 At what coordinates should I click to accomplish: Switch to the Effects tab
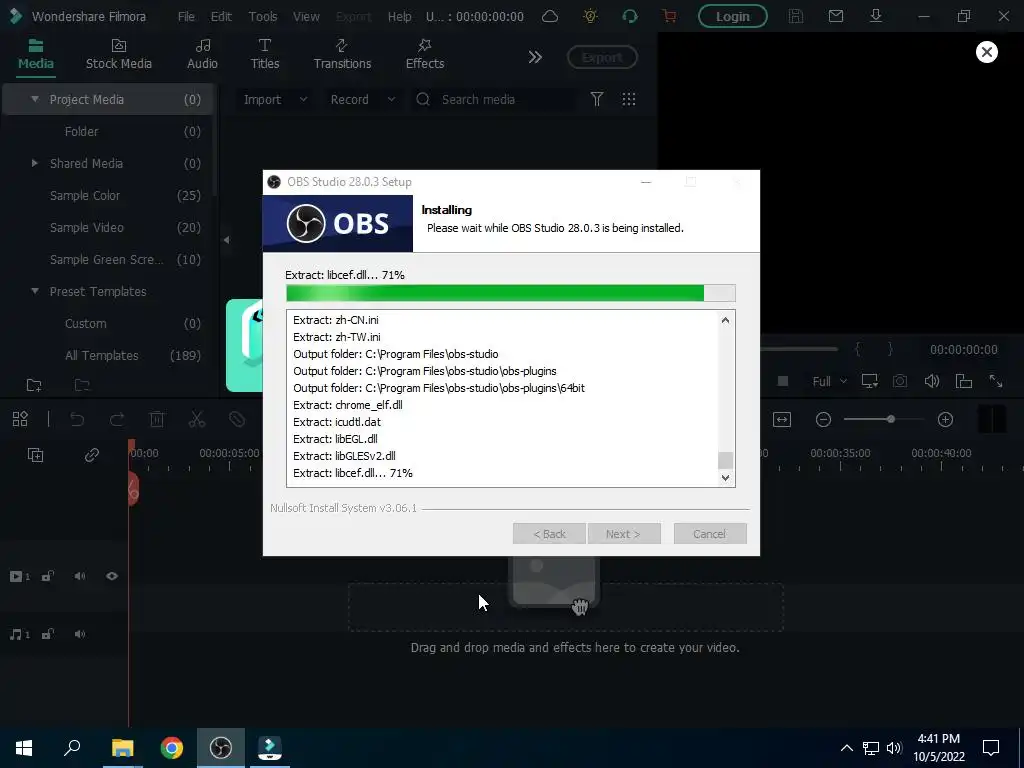coord(424,54)
